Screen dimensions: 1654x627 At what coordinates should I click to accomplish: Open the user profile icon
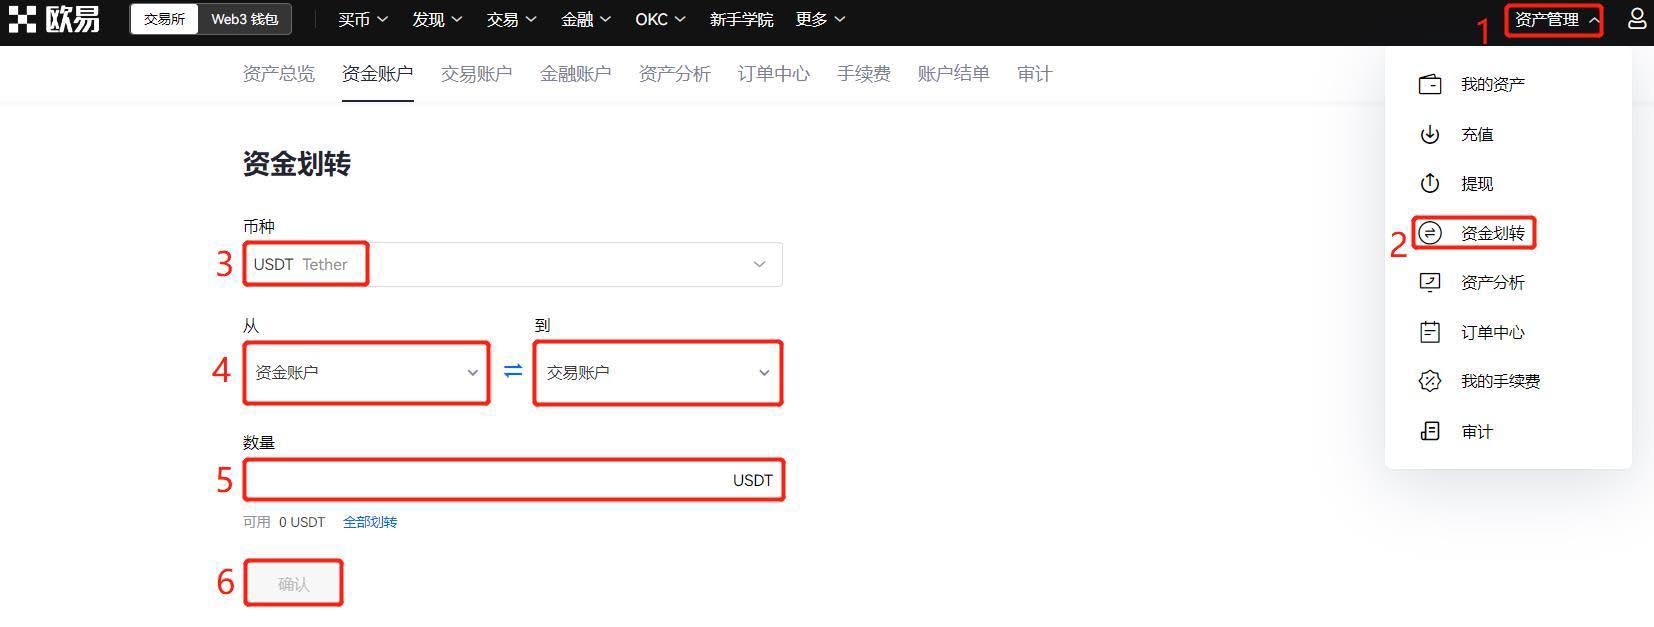pos(1637,19)
